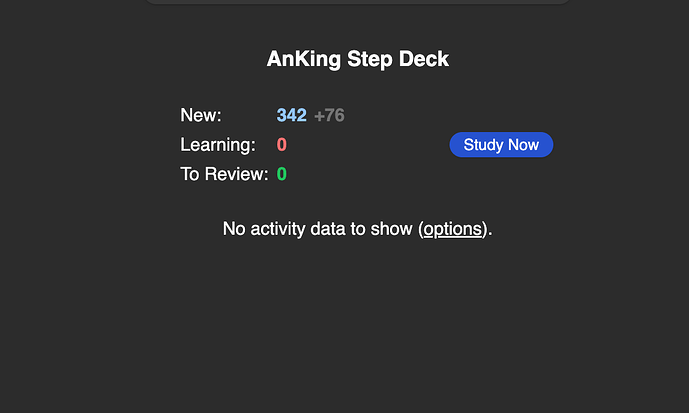The height and width of the screenshot is (413, 689).
Task: Click the blank space right of Study Now
Action: [x=620, y=145]
